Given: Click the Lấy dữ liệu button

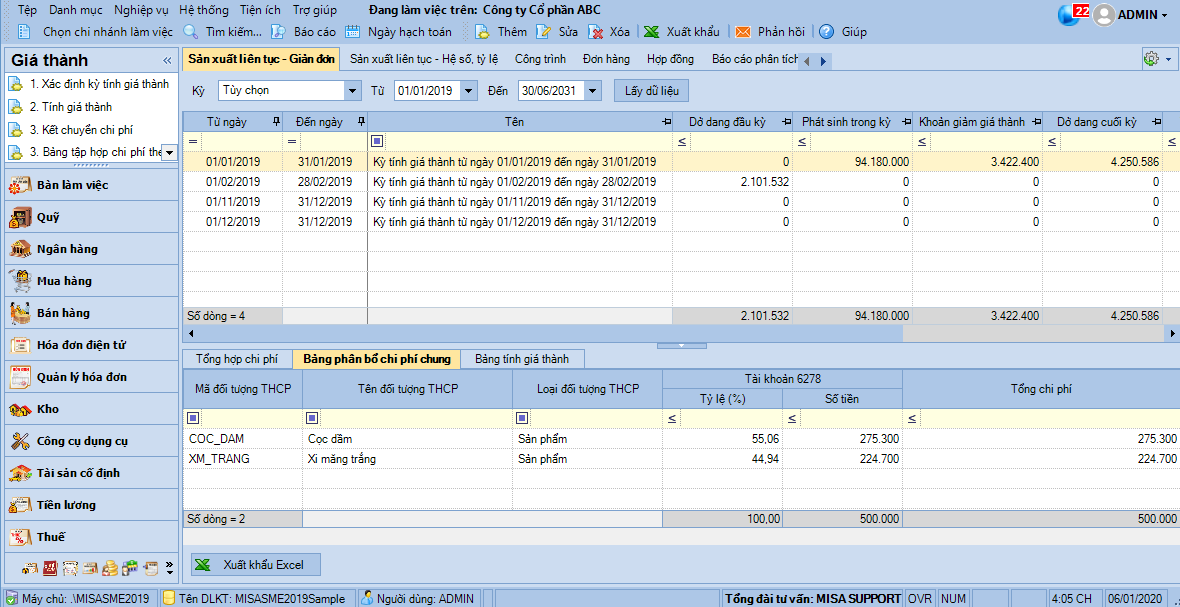Looking at the screenshot, I should coord(651,91).
